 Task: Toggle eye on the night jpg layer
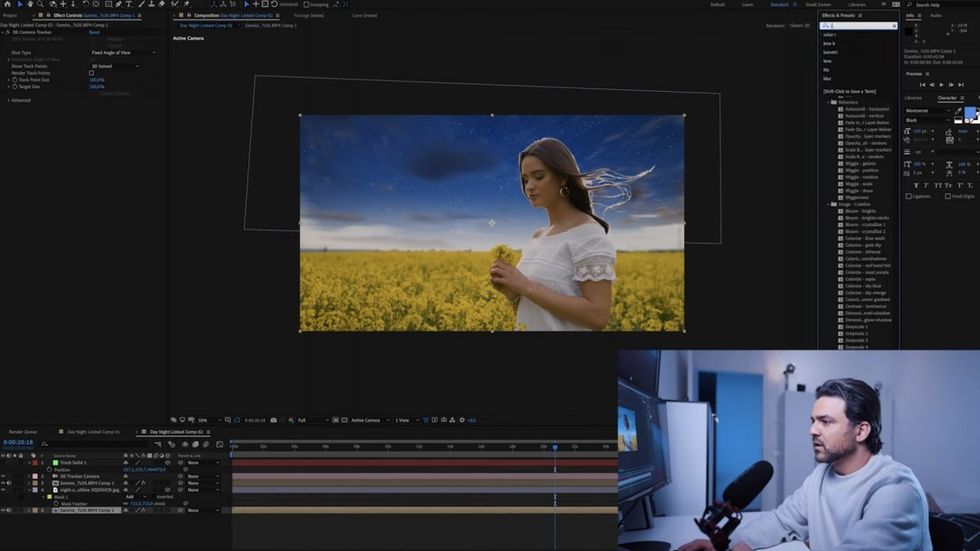3,490
